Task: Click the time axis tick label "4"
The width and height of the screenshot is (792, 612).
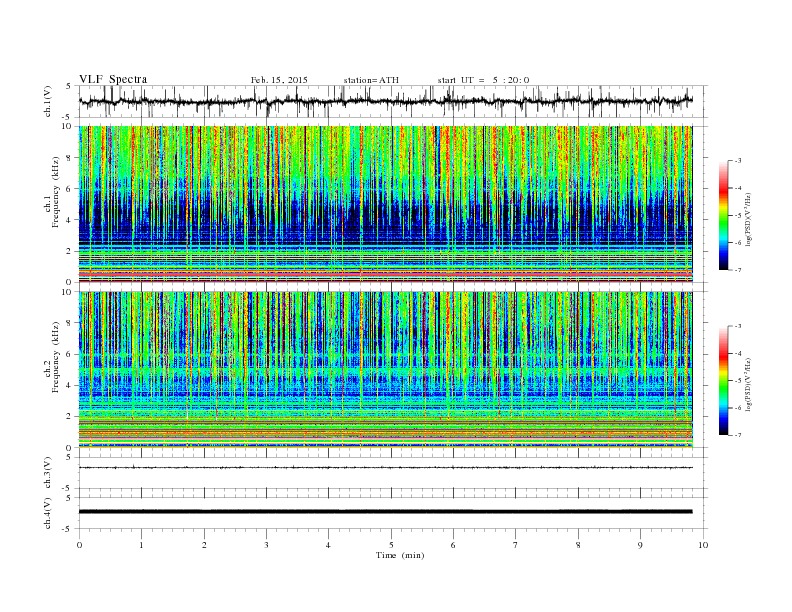Action: pyautogui.click(x=328, y=545)
